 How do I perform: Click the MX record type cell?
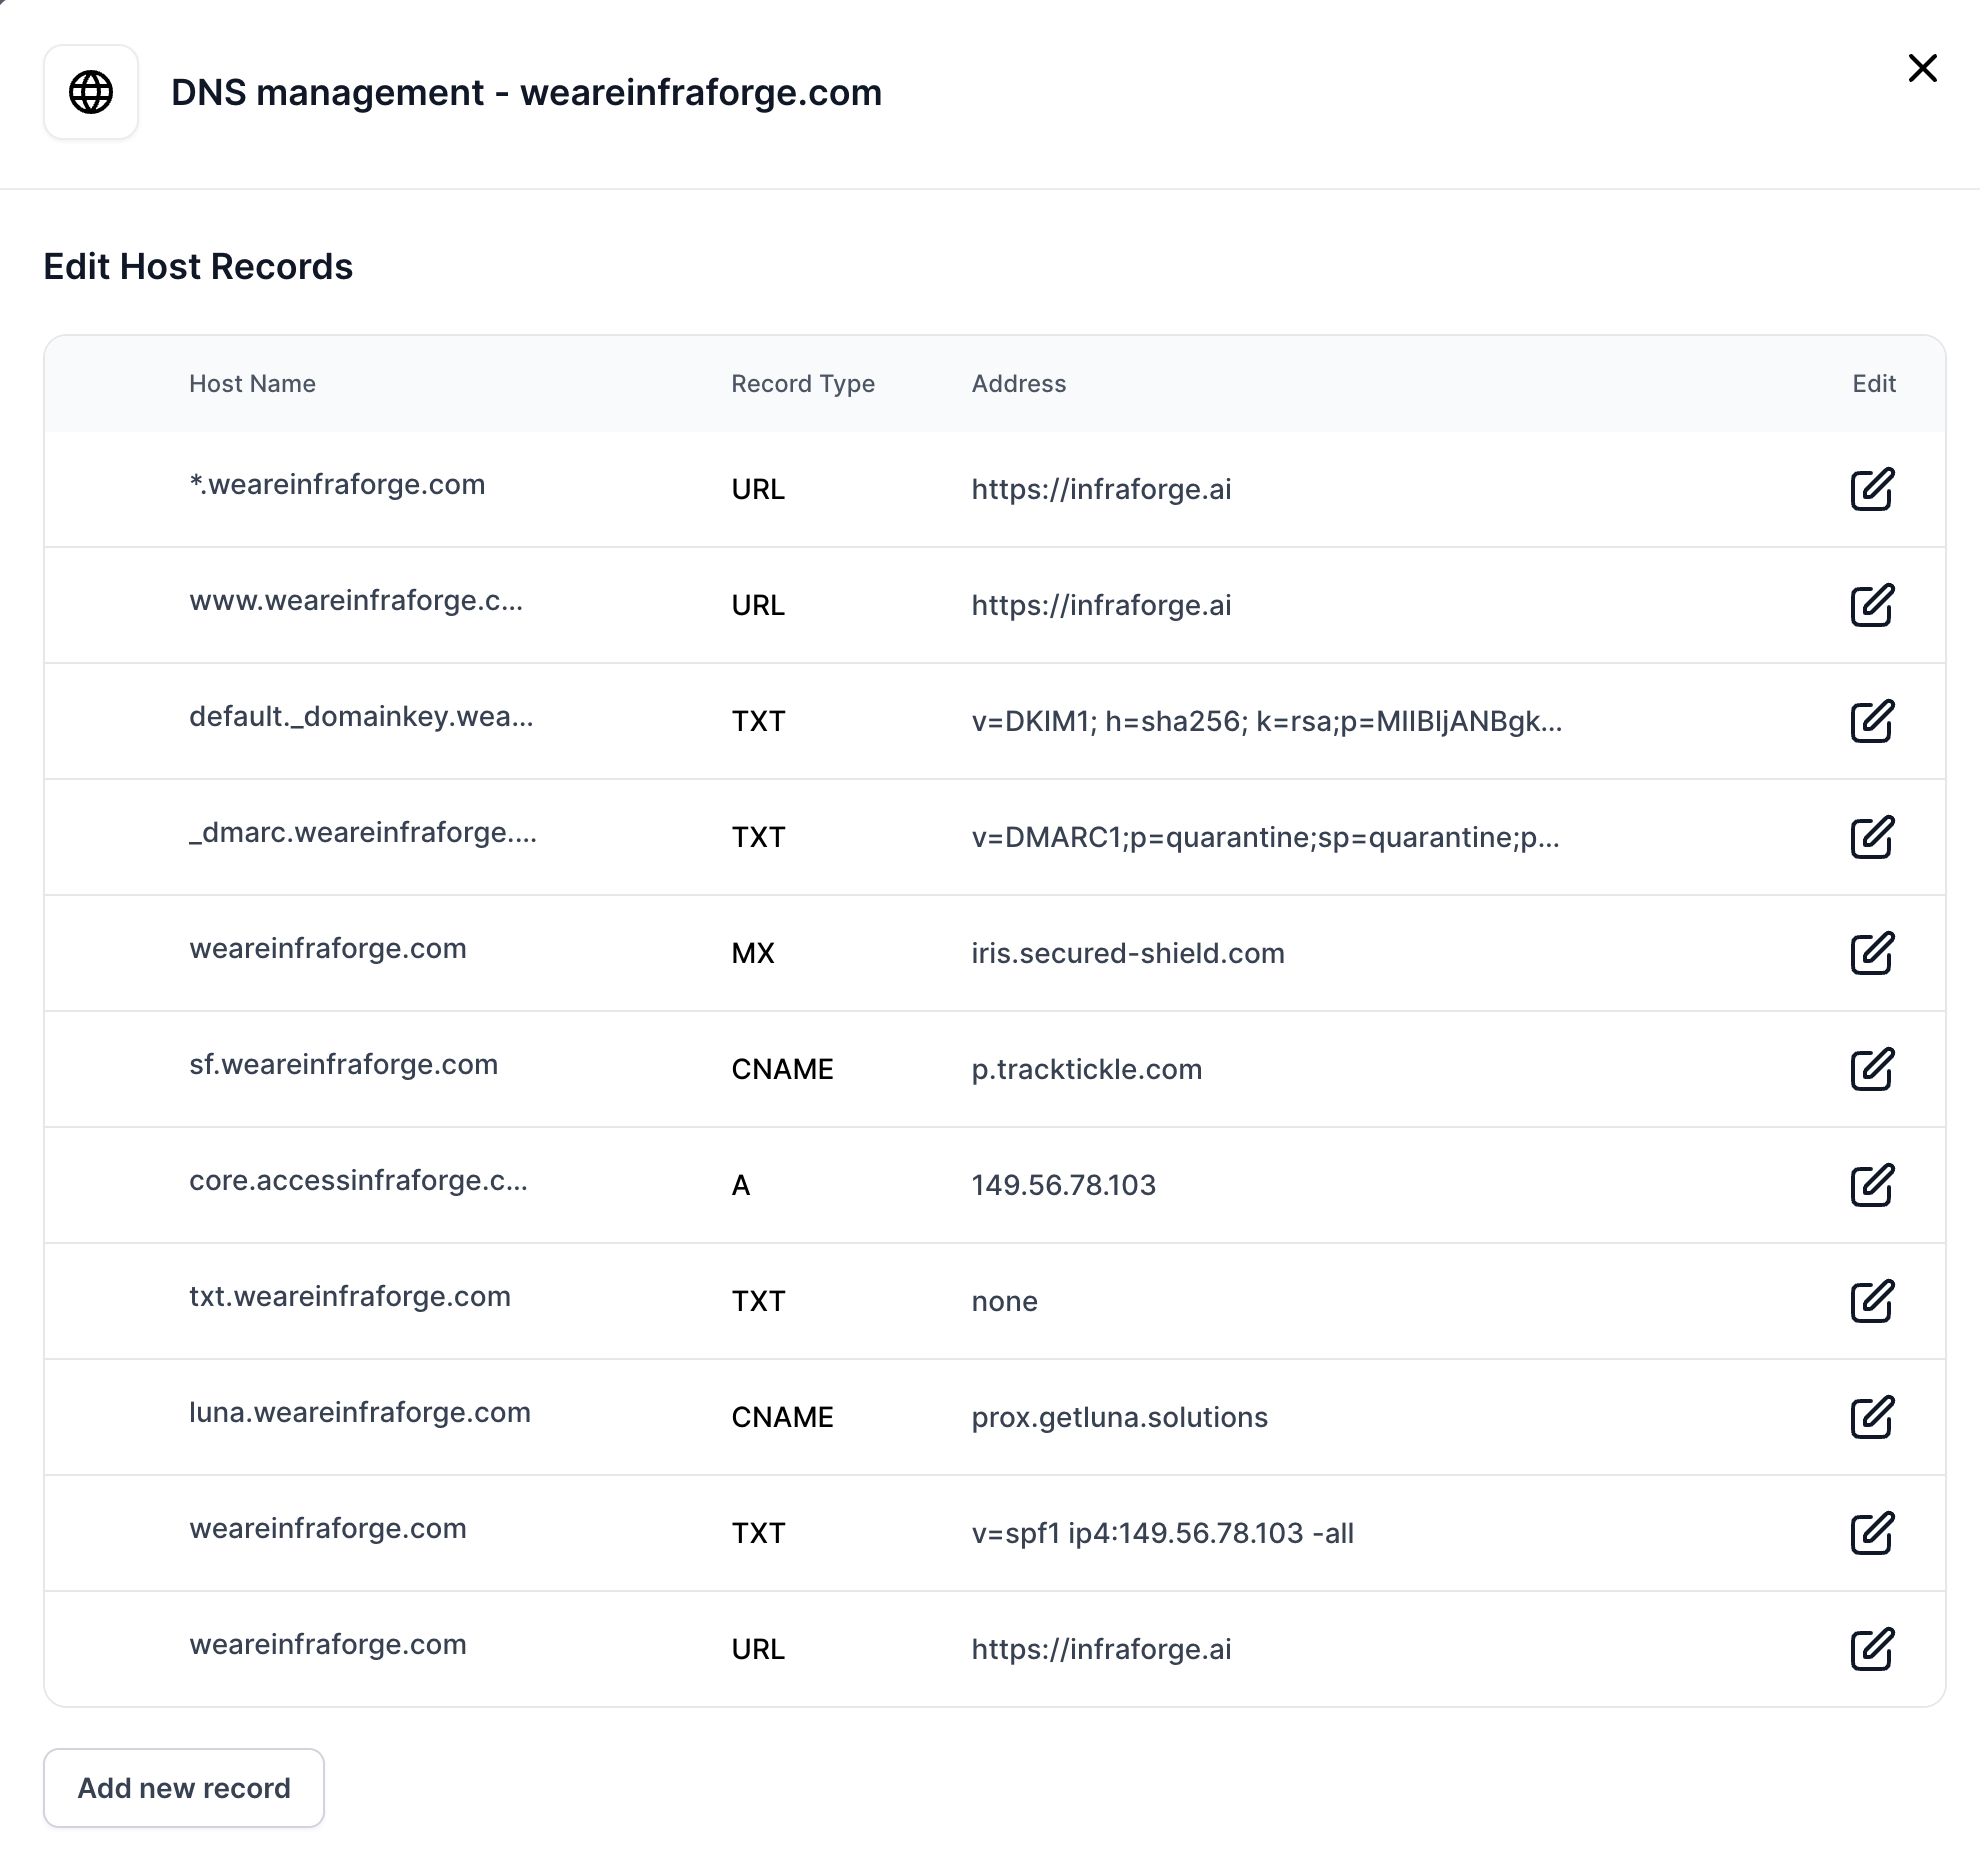click(753, 953)
